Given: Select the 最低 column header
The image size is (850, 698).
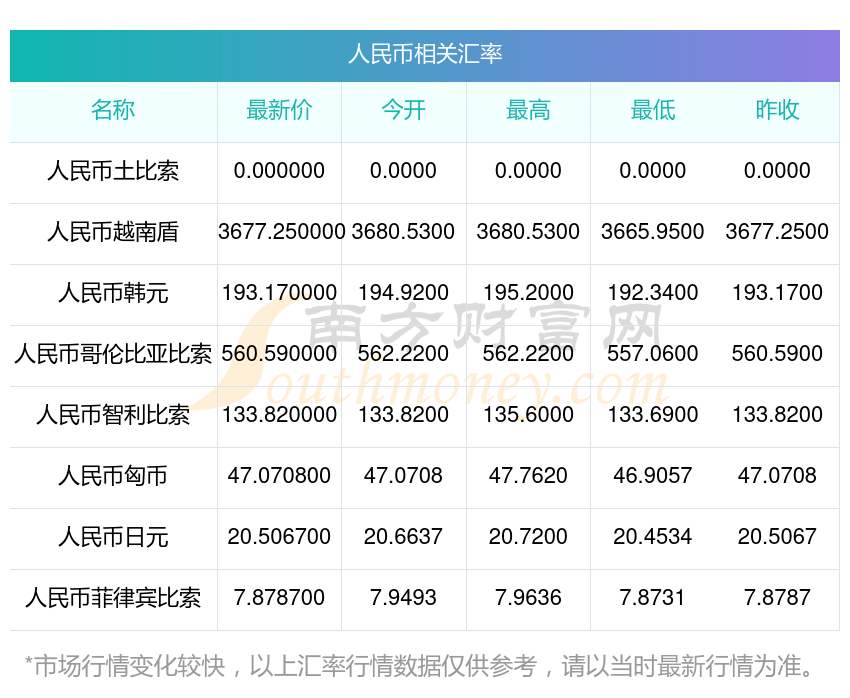Looking at the screenshot, I should pos(653,110).
